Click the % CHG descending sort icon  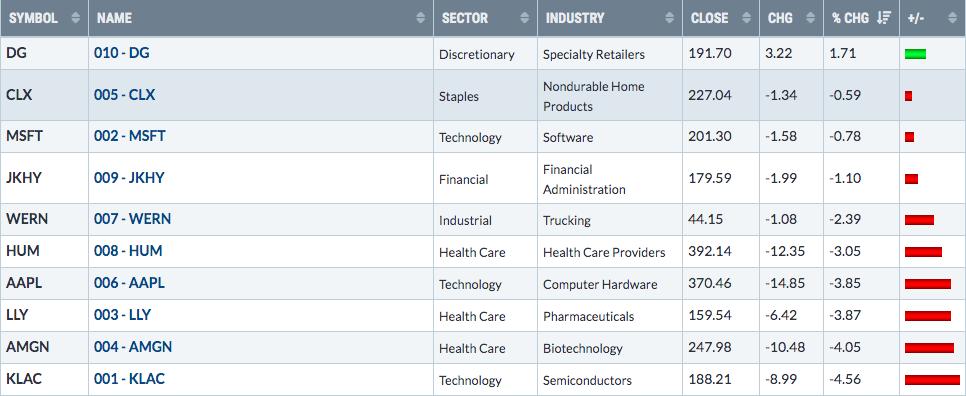[x=883, y=18]
